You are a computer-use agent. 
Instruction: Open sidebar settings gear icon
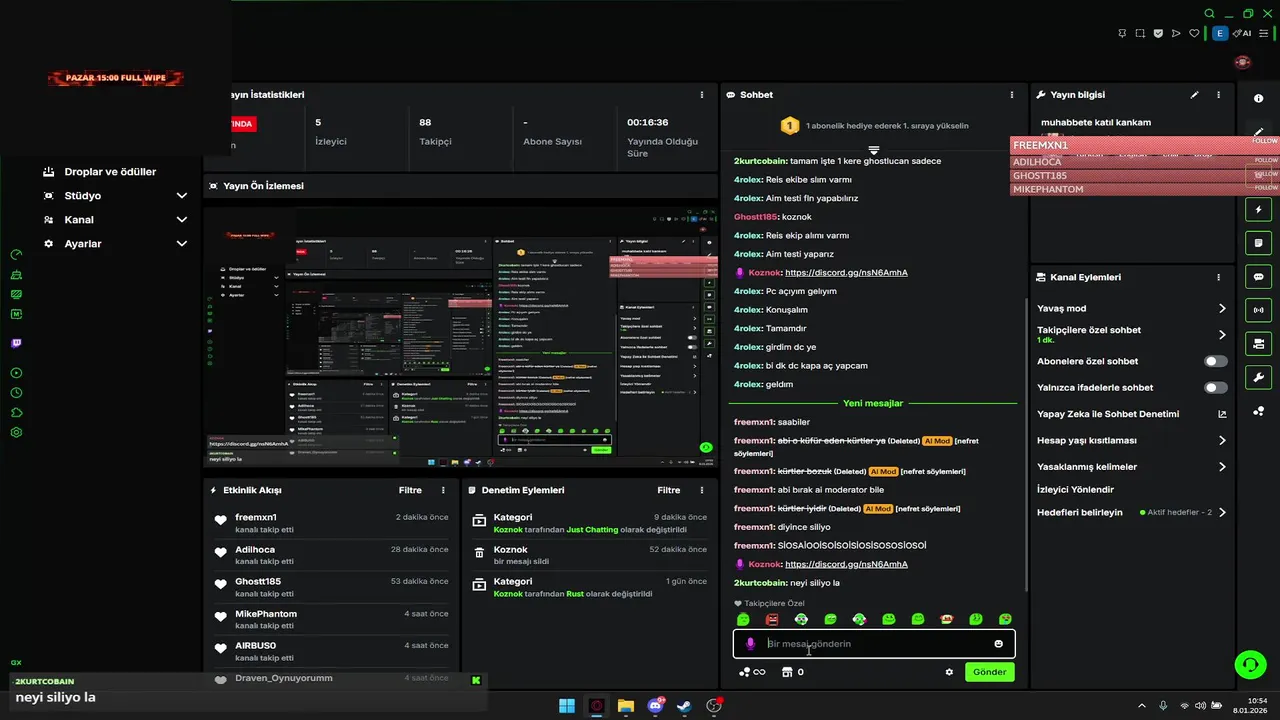pos(16,433)
